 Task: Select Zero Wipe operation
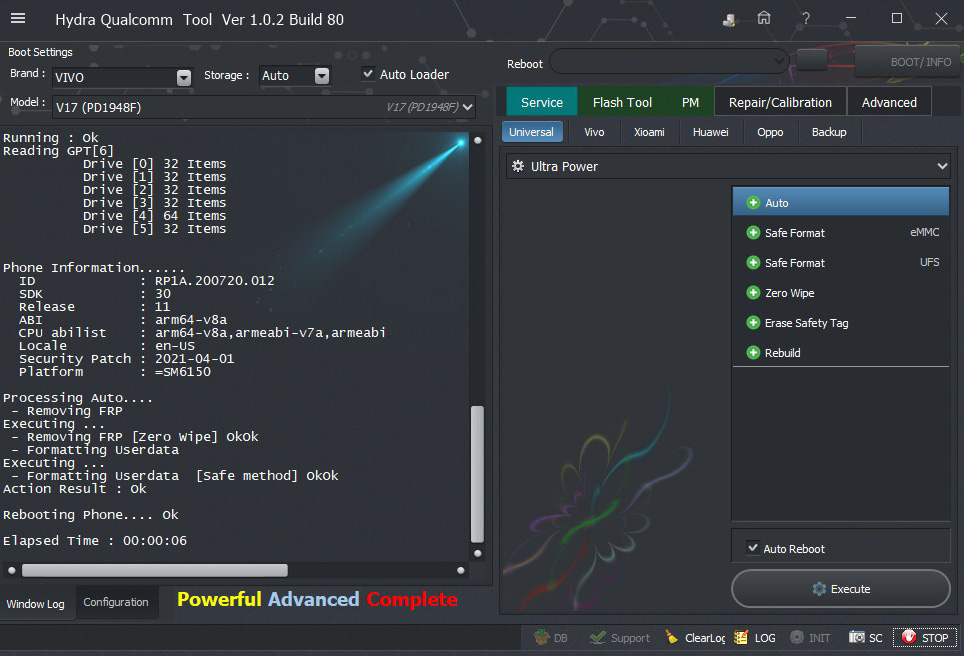840,293
